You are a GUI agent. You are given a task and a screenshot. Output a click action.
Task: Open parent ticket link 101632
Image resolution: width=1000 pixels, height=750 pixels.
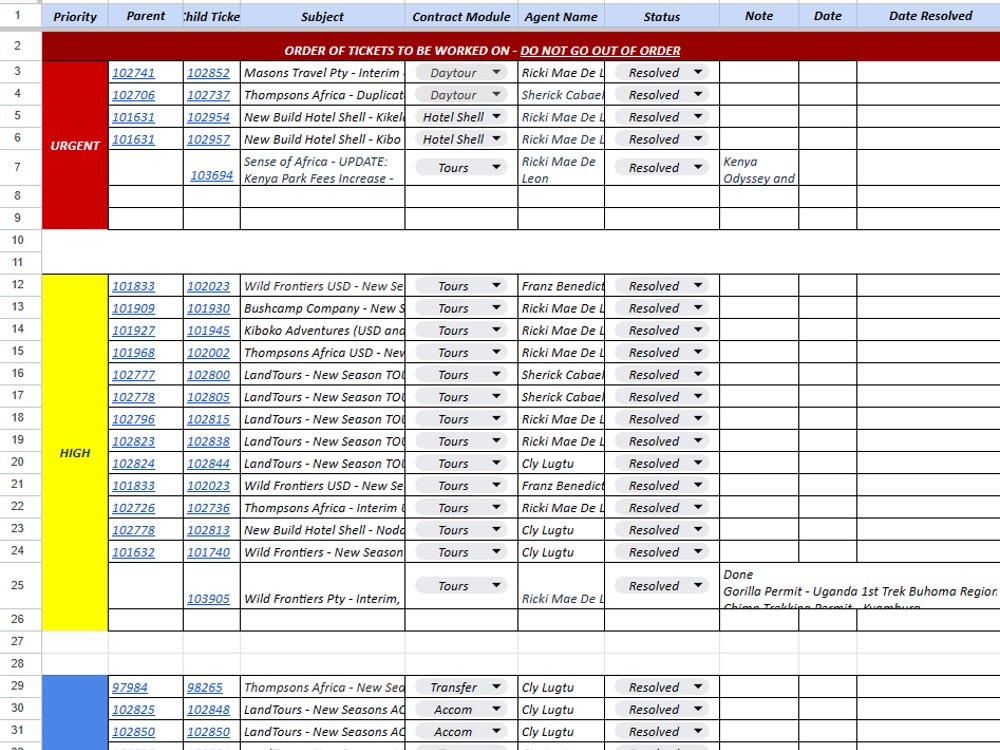pos(133,552)
